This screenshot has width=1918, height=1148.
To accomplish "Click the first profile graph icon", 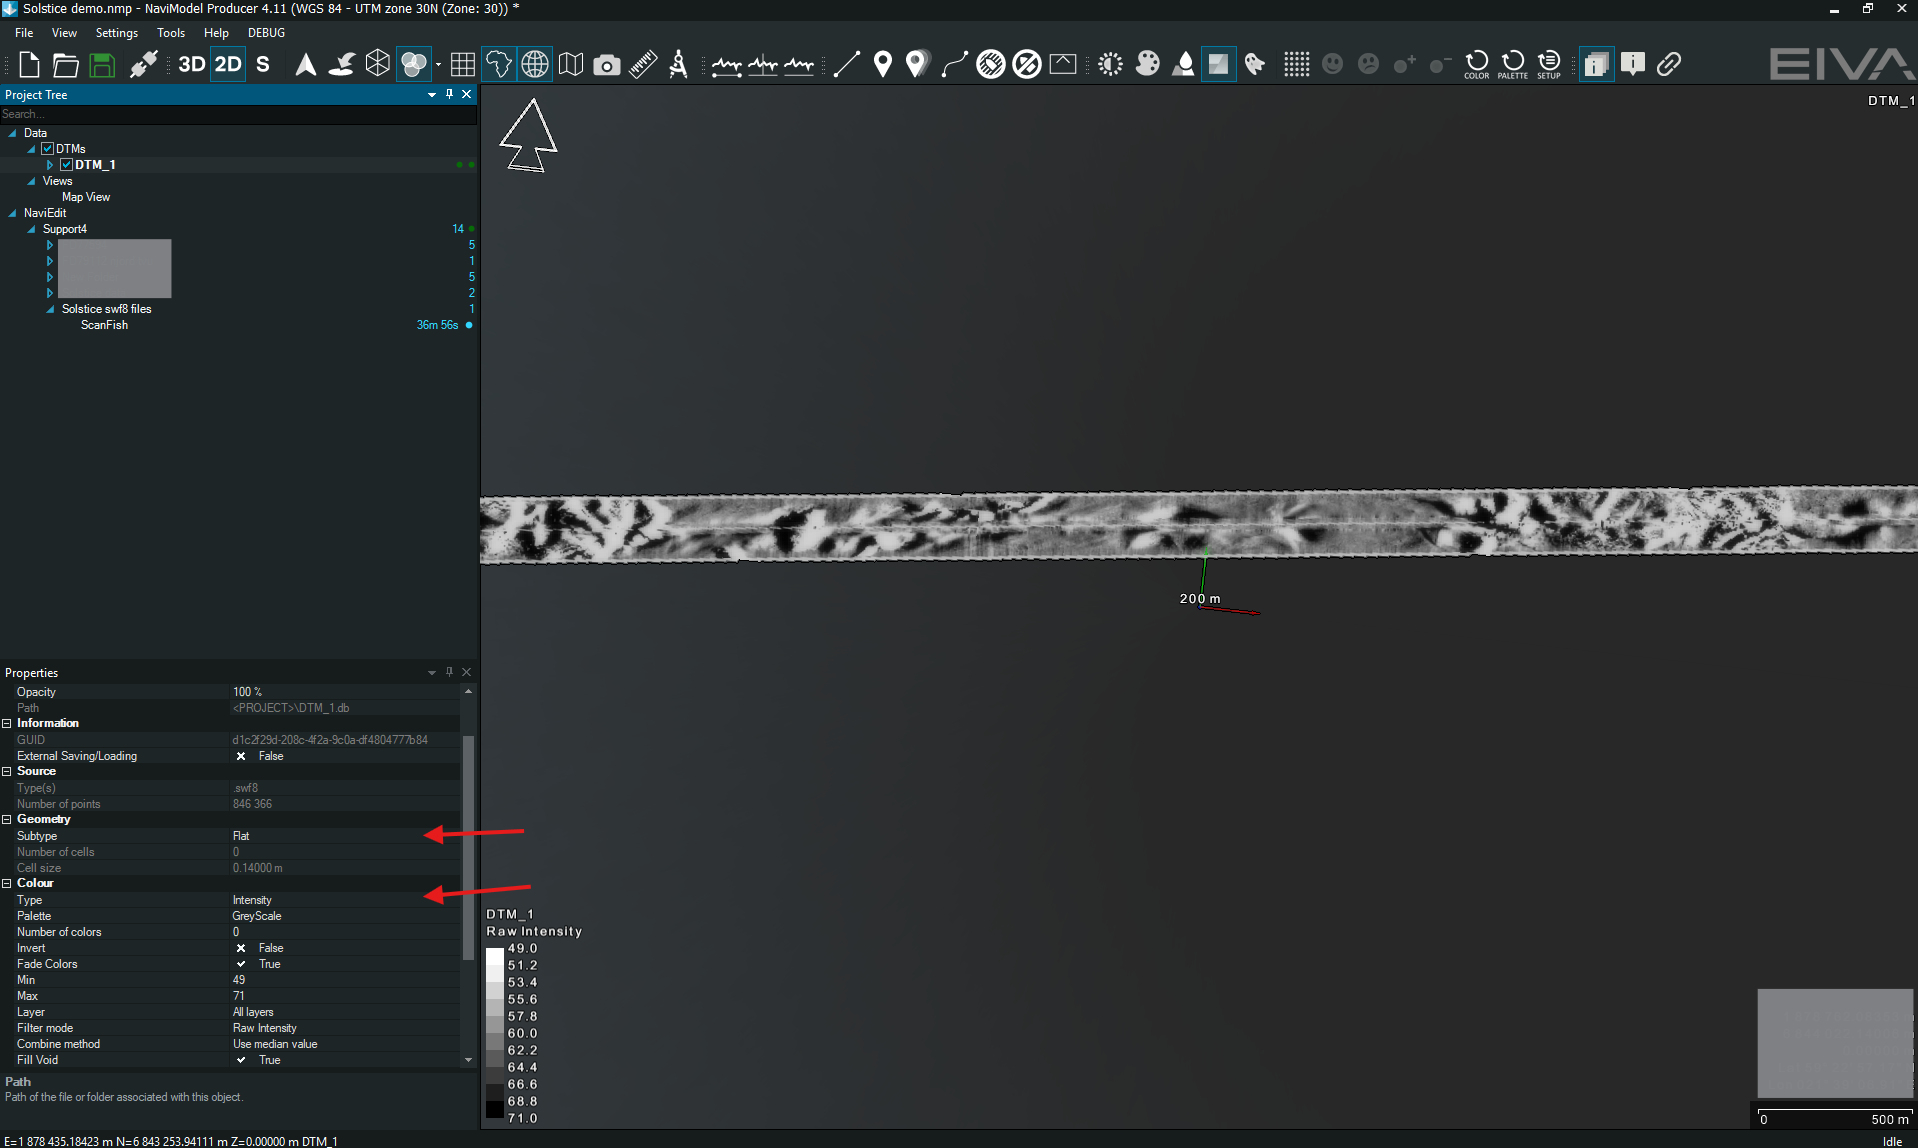I will click(x=727, y=66).
